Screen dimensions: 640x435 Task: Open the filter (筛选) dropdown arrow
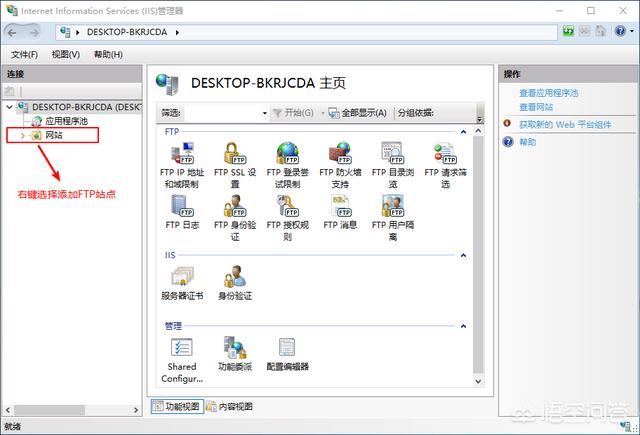264,113
